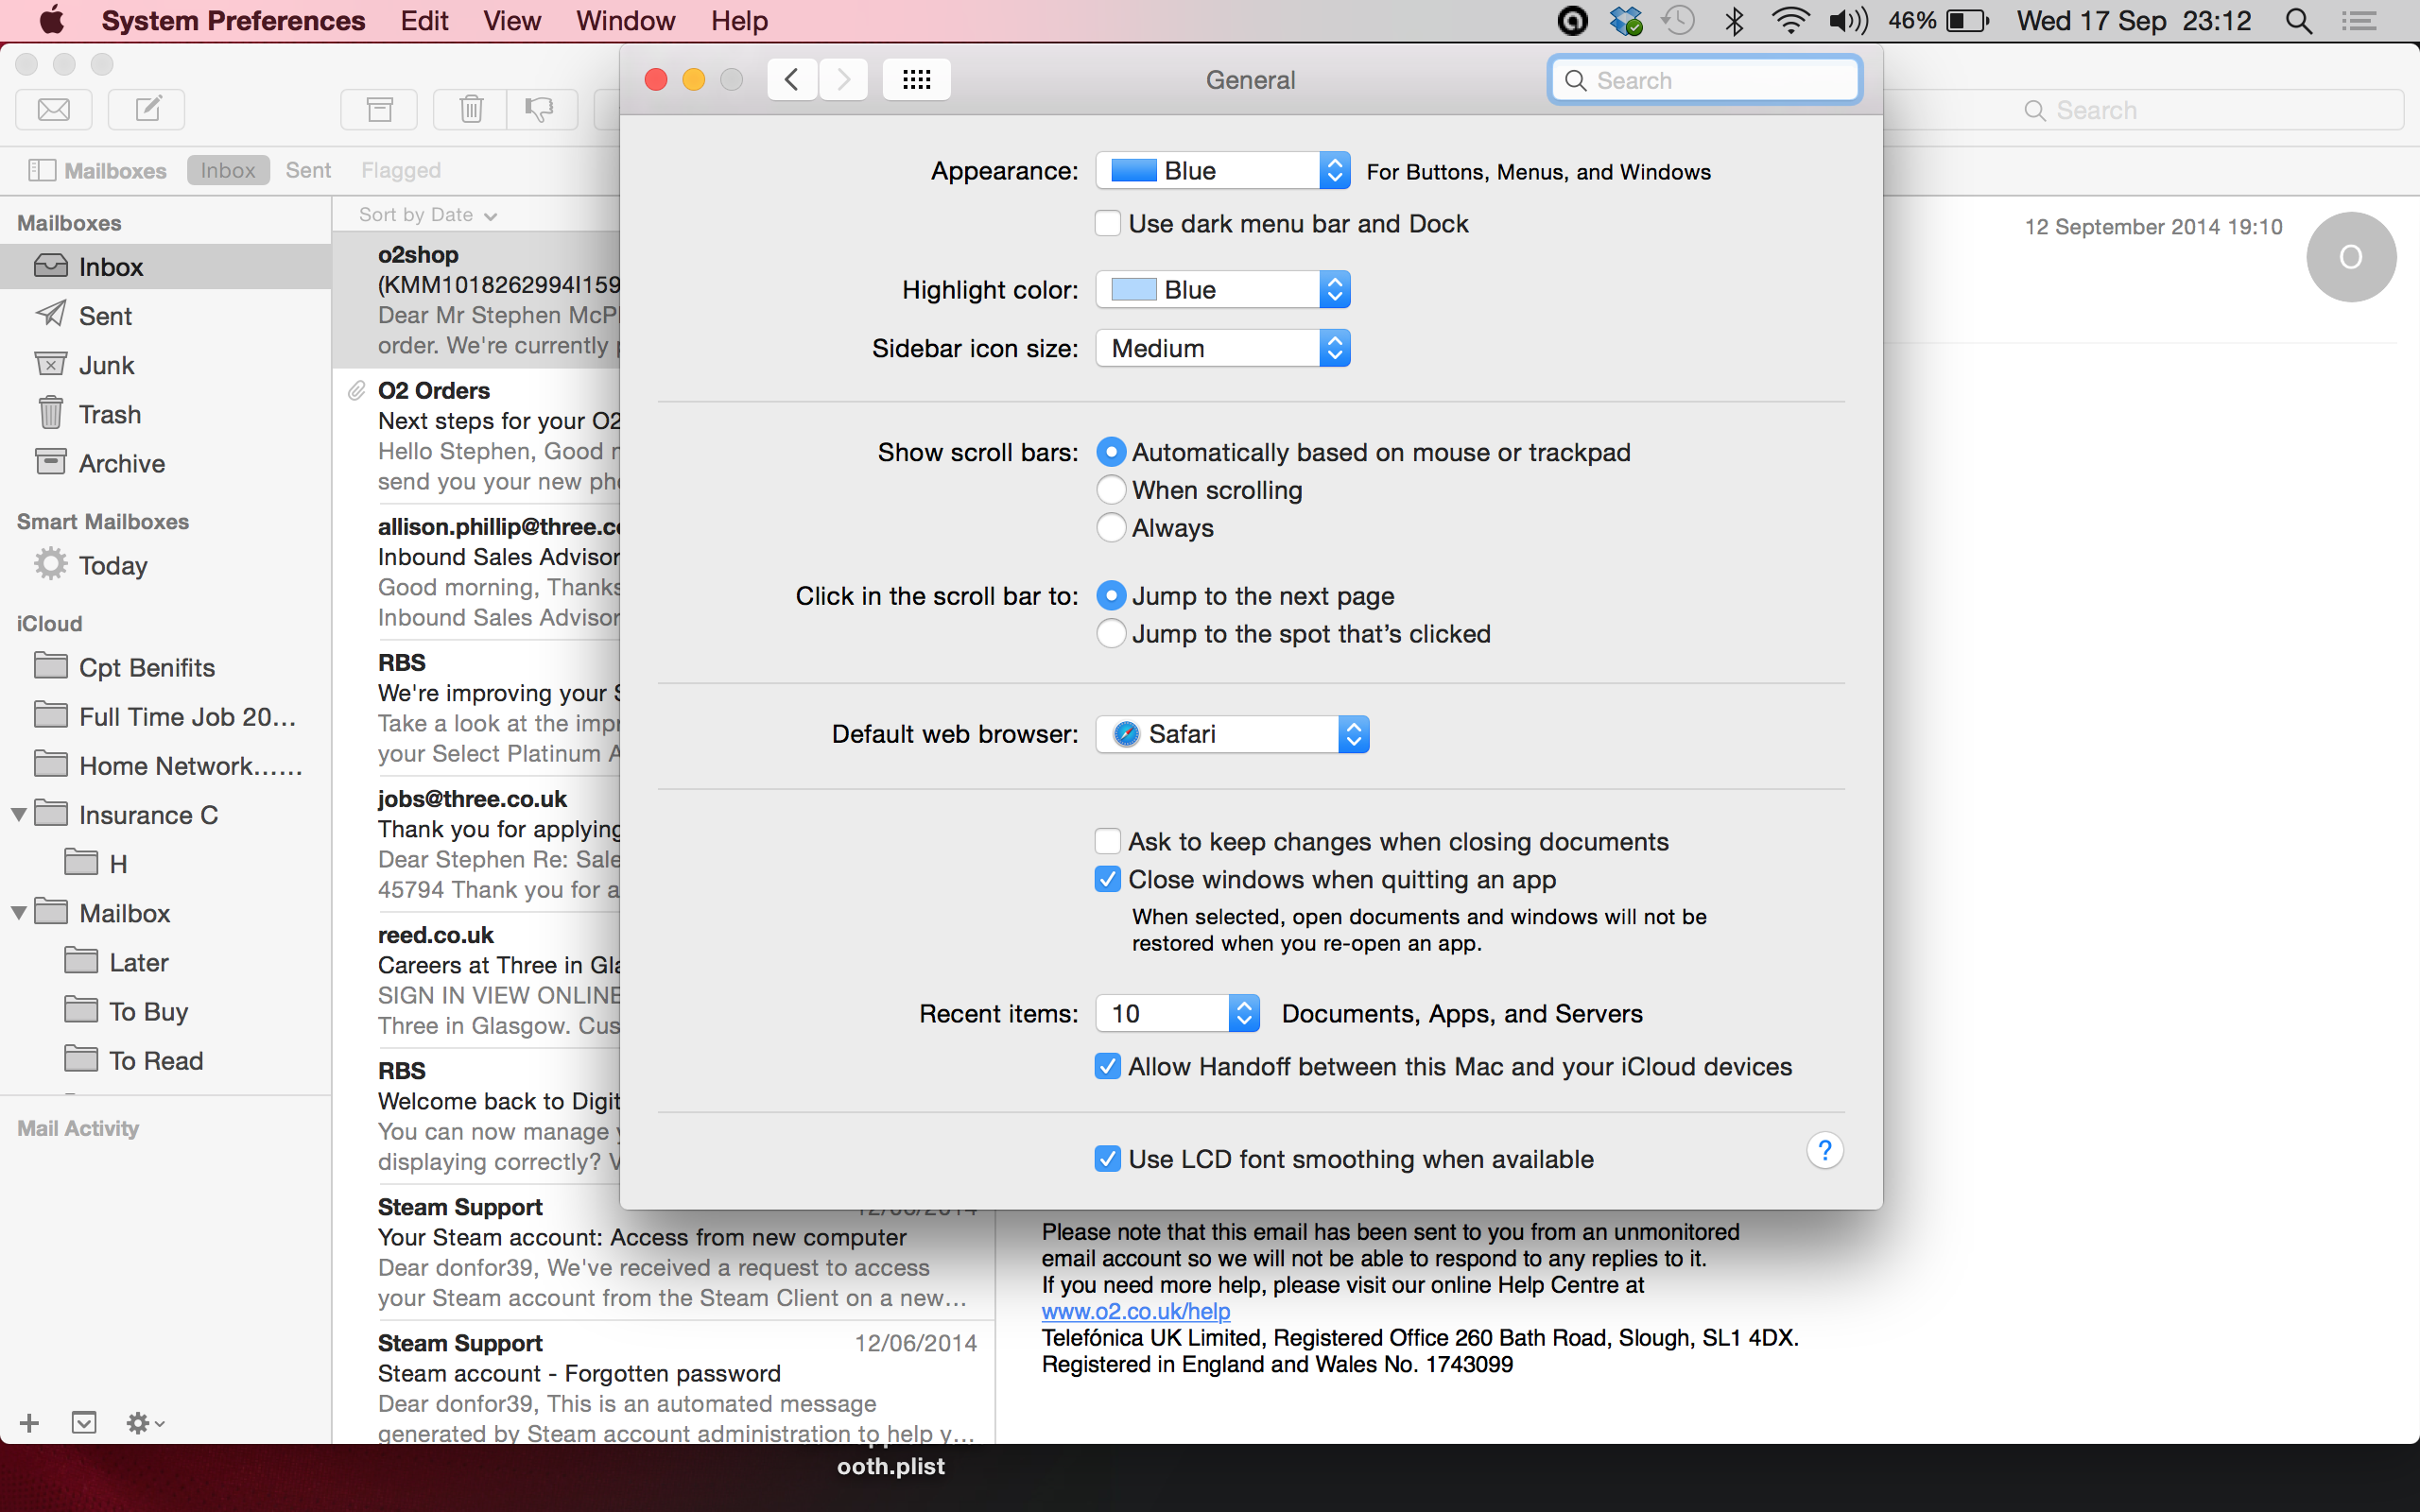
Task: Click the Bluetooth menu bar icon
Action: click(x=1735, y=21)
